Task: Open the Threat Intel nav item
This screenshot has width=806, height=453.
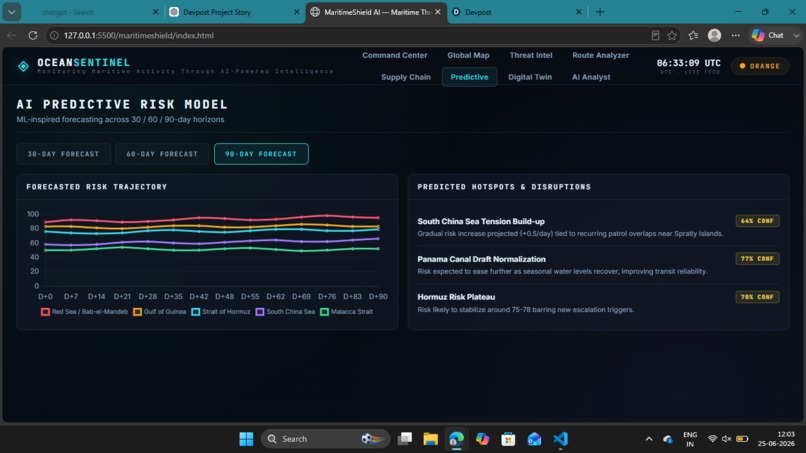Action: click(x=530, y=55)
